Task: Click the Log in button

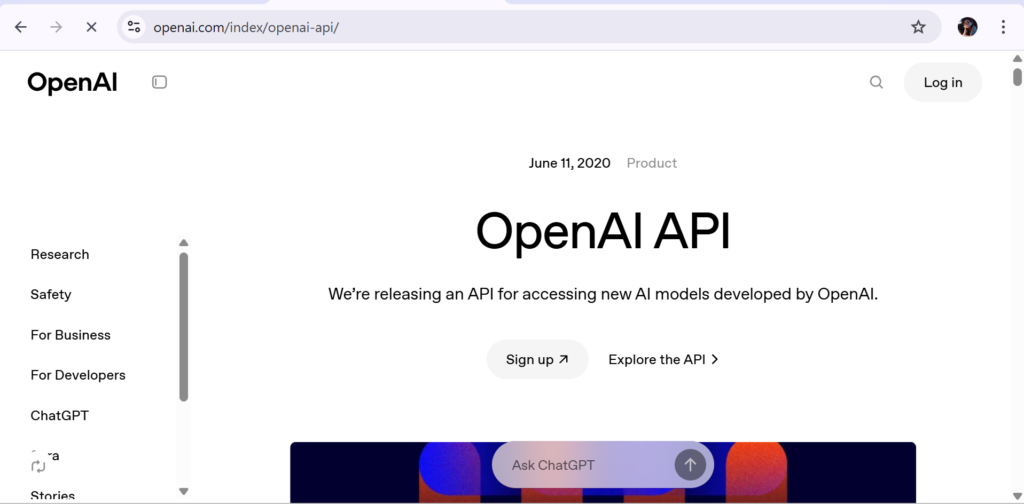Action: (x=942, y=82)
